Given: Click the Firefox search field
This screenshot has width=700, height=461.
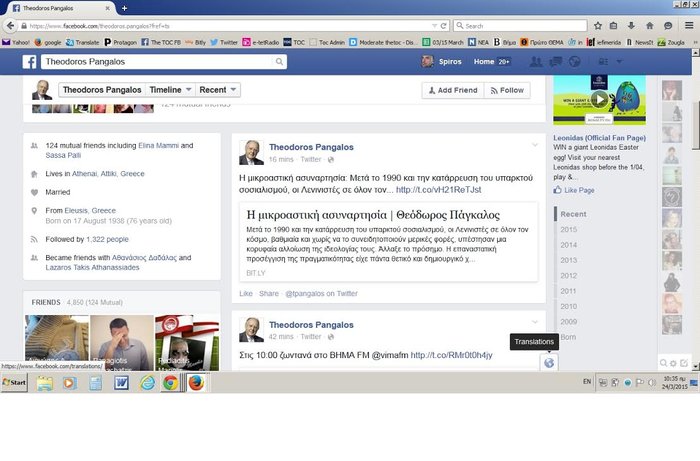Looking at the screenshot, I should point(520,26).
